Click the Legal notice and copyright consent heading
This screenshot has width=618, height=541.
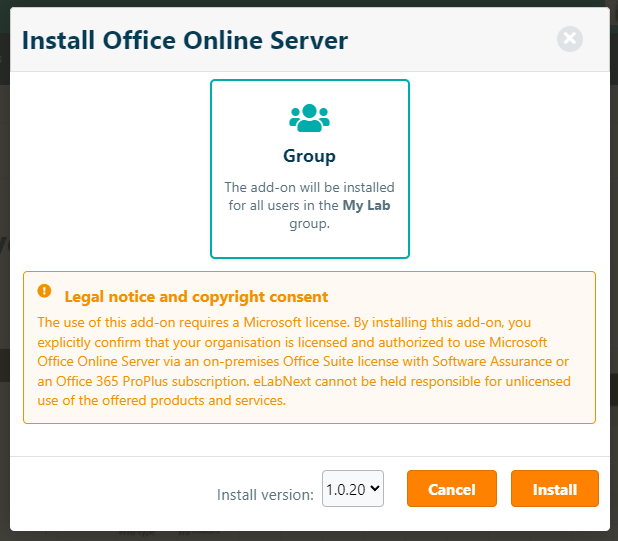196,297
